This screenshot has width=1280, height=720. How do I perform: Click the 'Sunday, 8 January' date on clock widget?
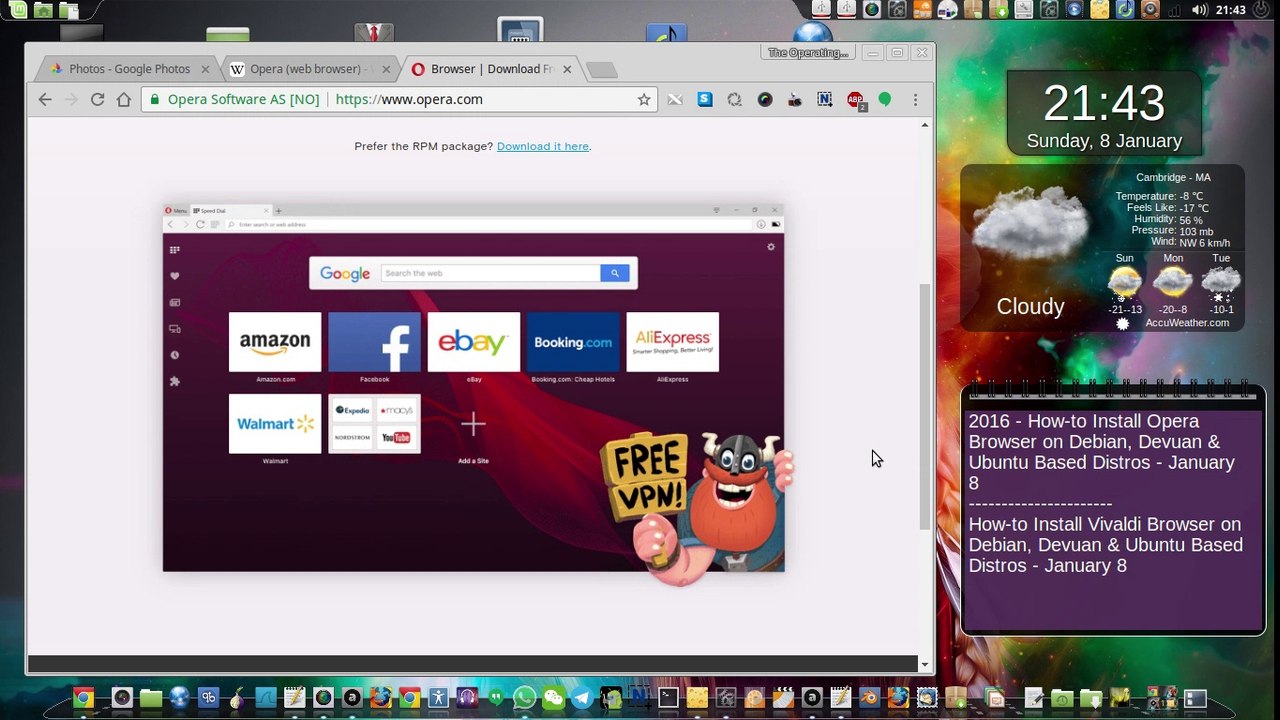tap(1104, 141)
